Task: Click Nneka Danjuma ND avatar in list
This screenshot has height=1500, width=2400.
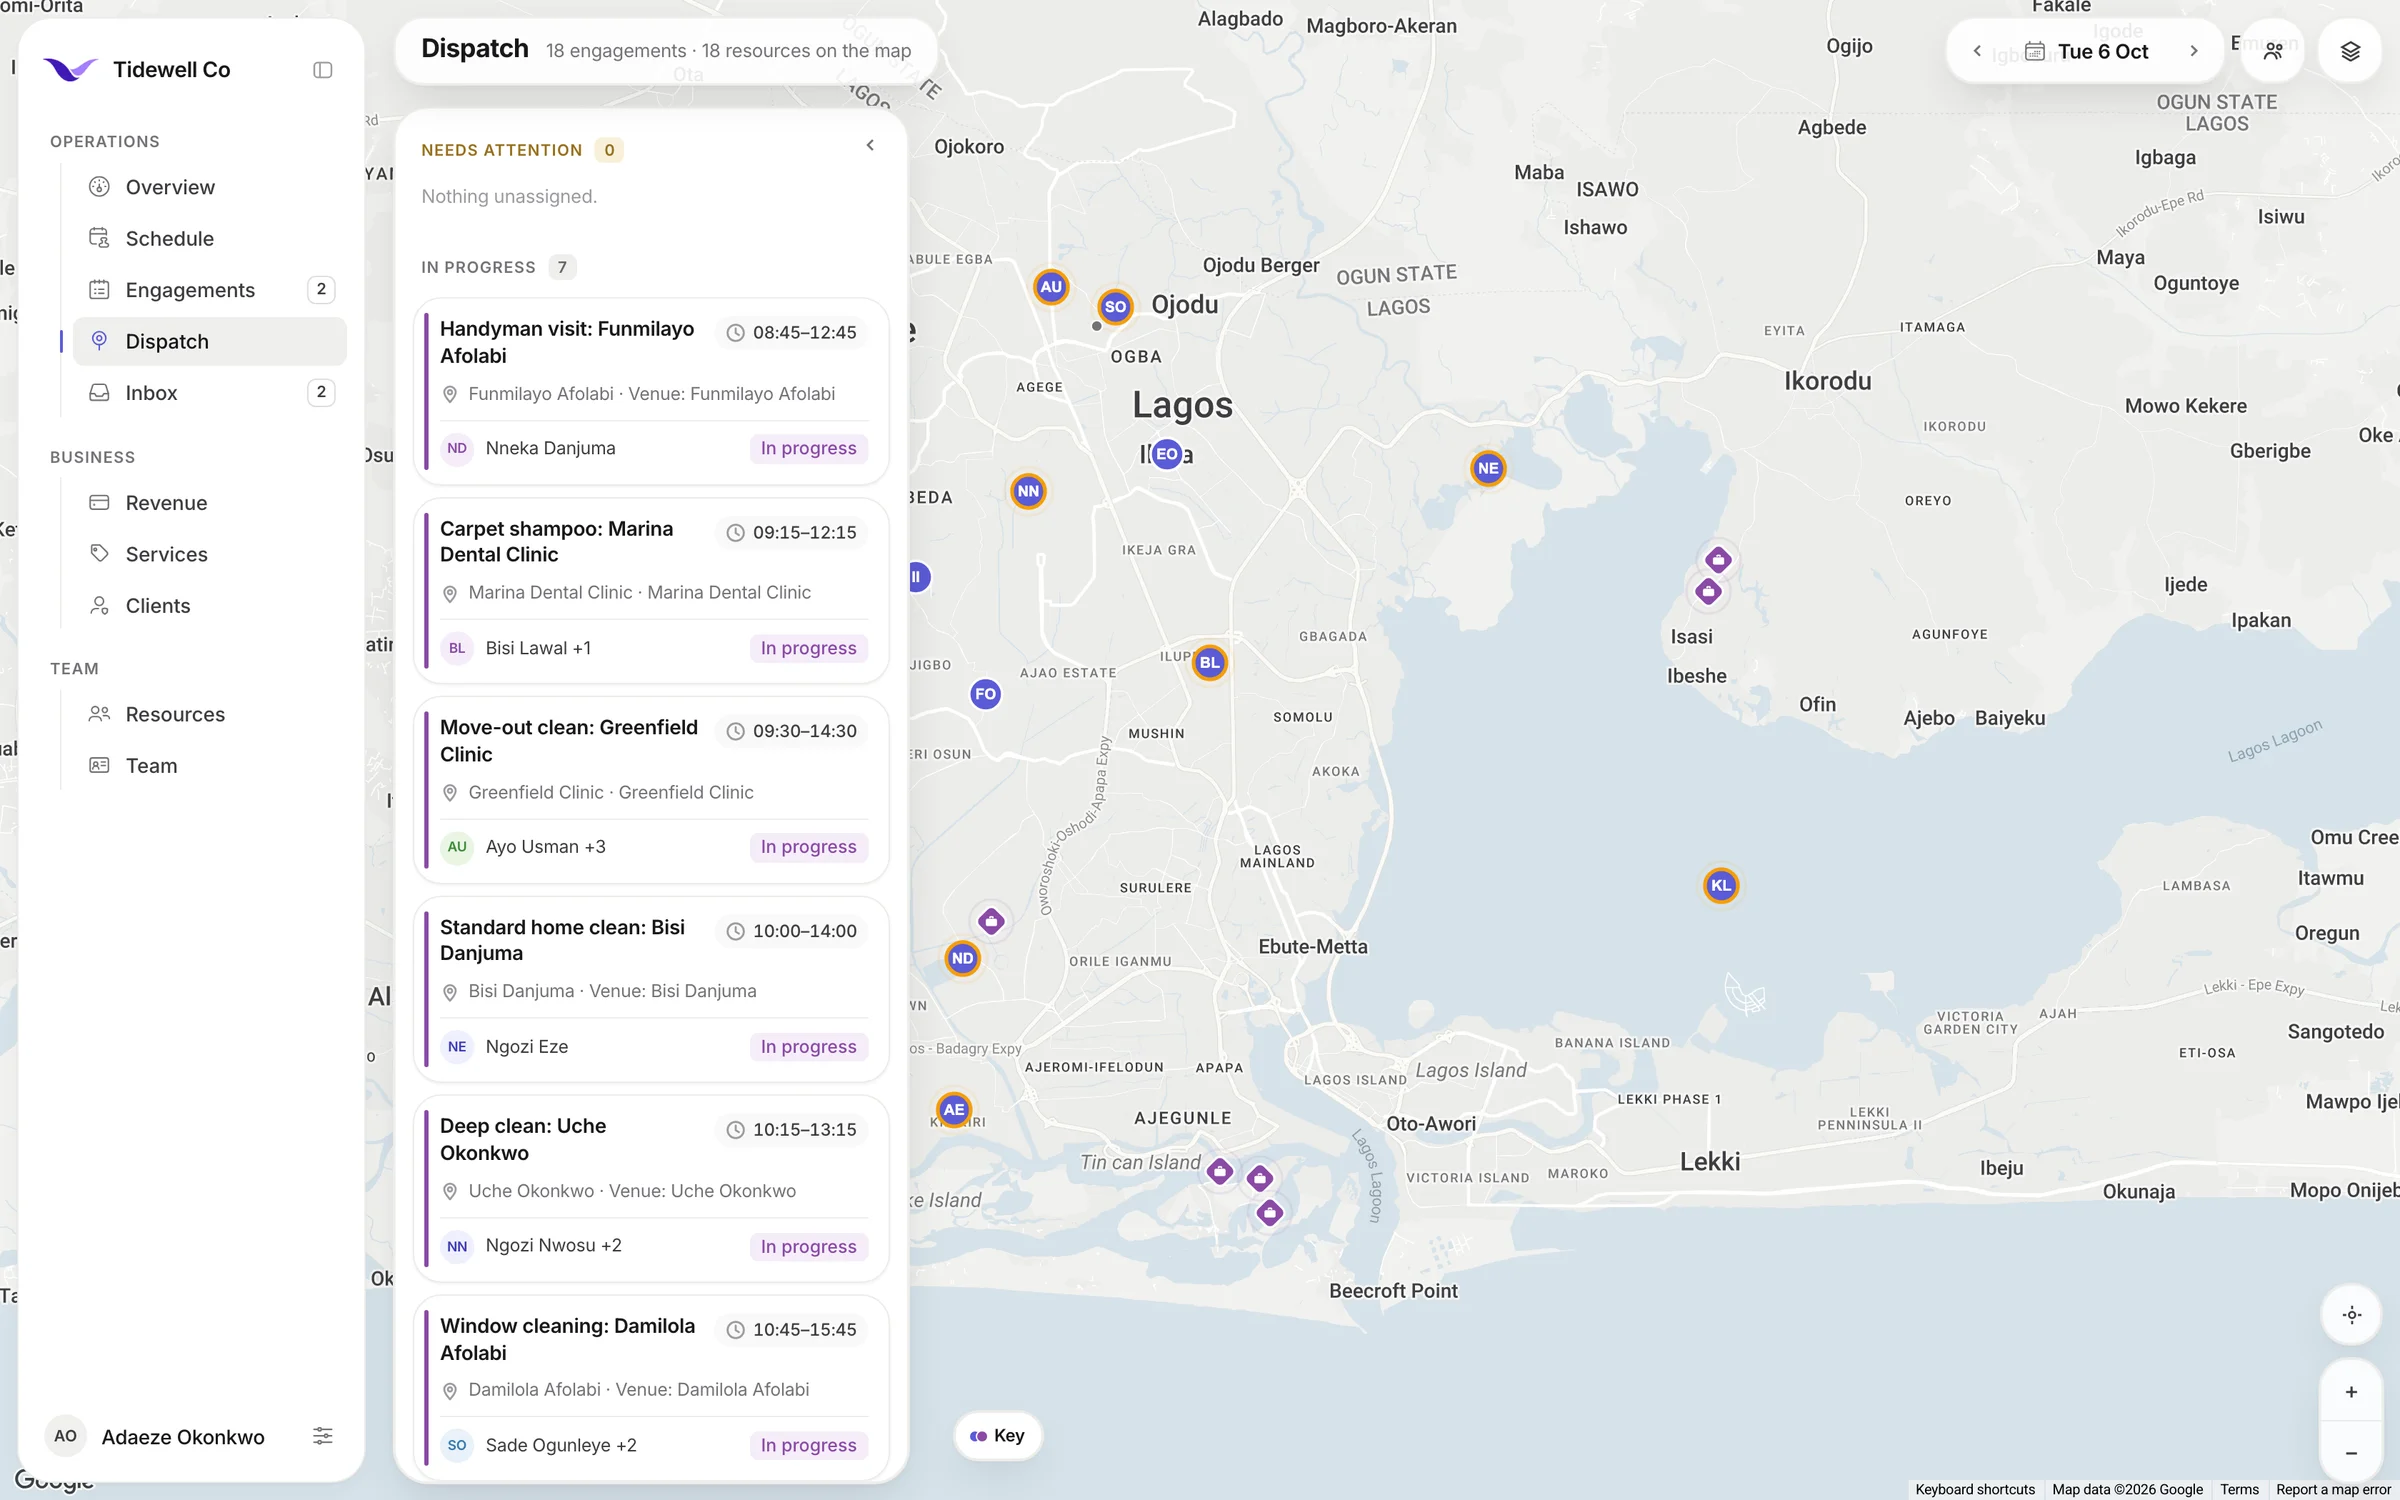Action: 457,448
